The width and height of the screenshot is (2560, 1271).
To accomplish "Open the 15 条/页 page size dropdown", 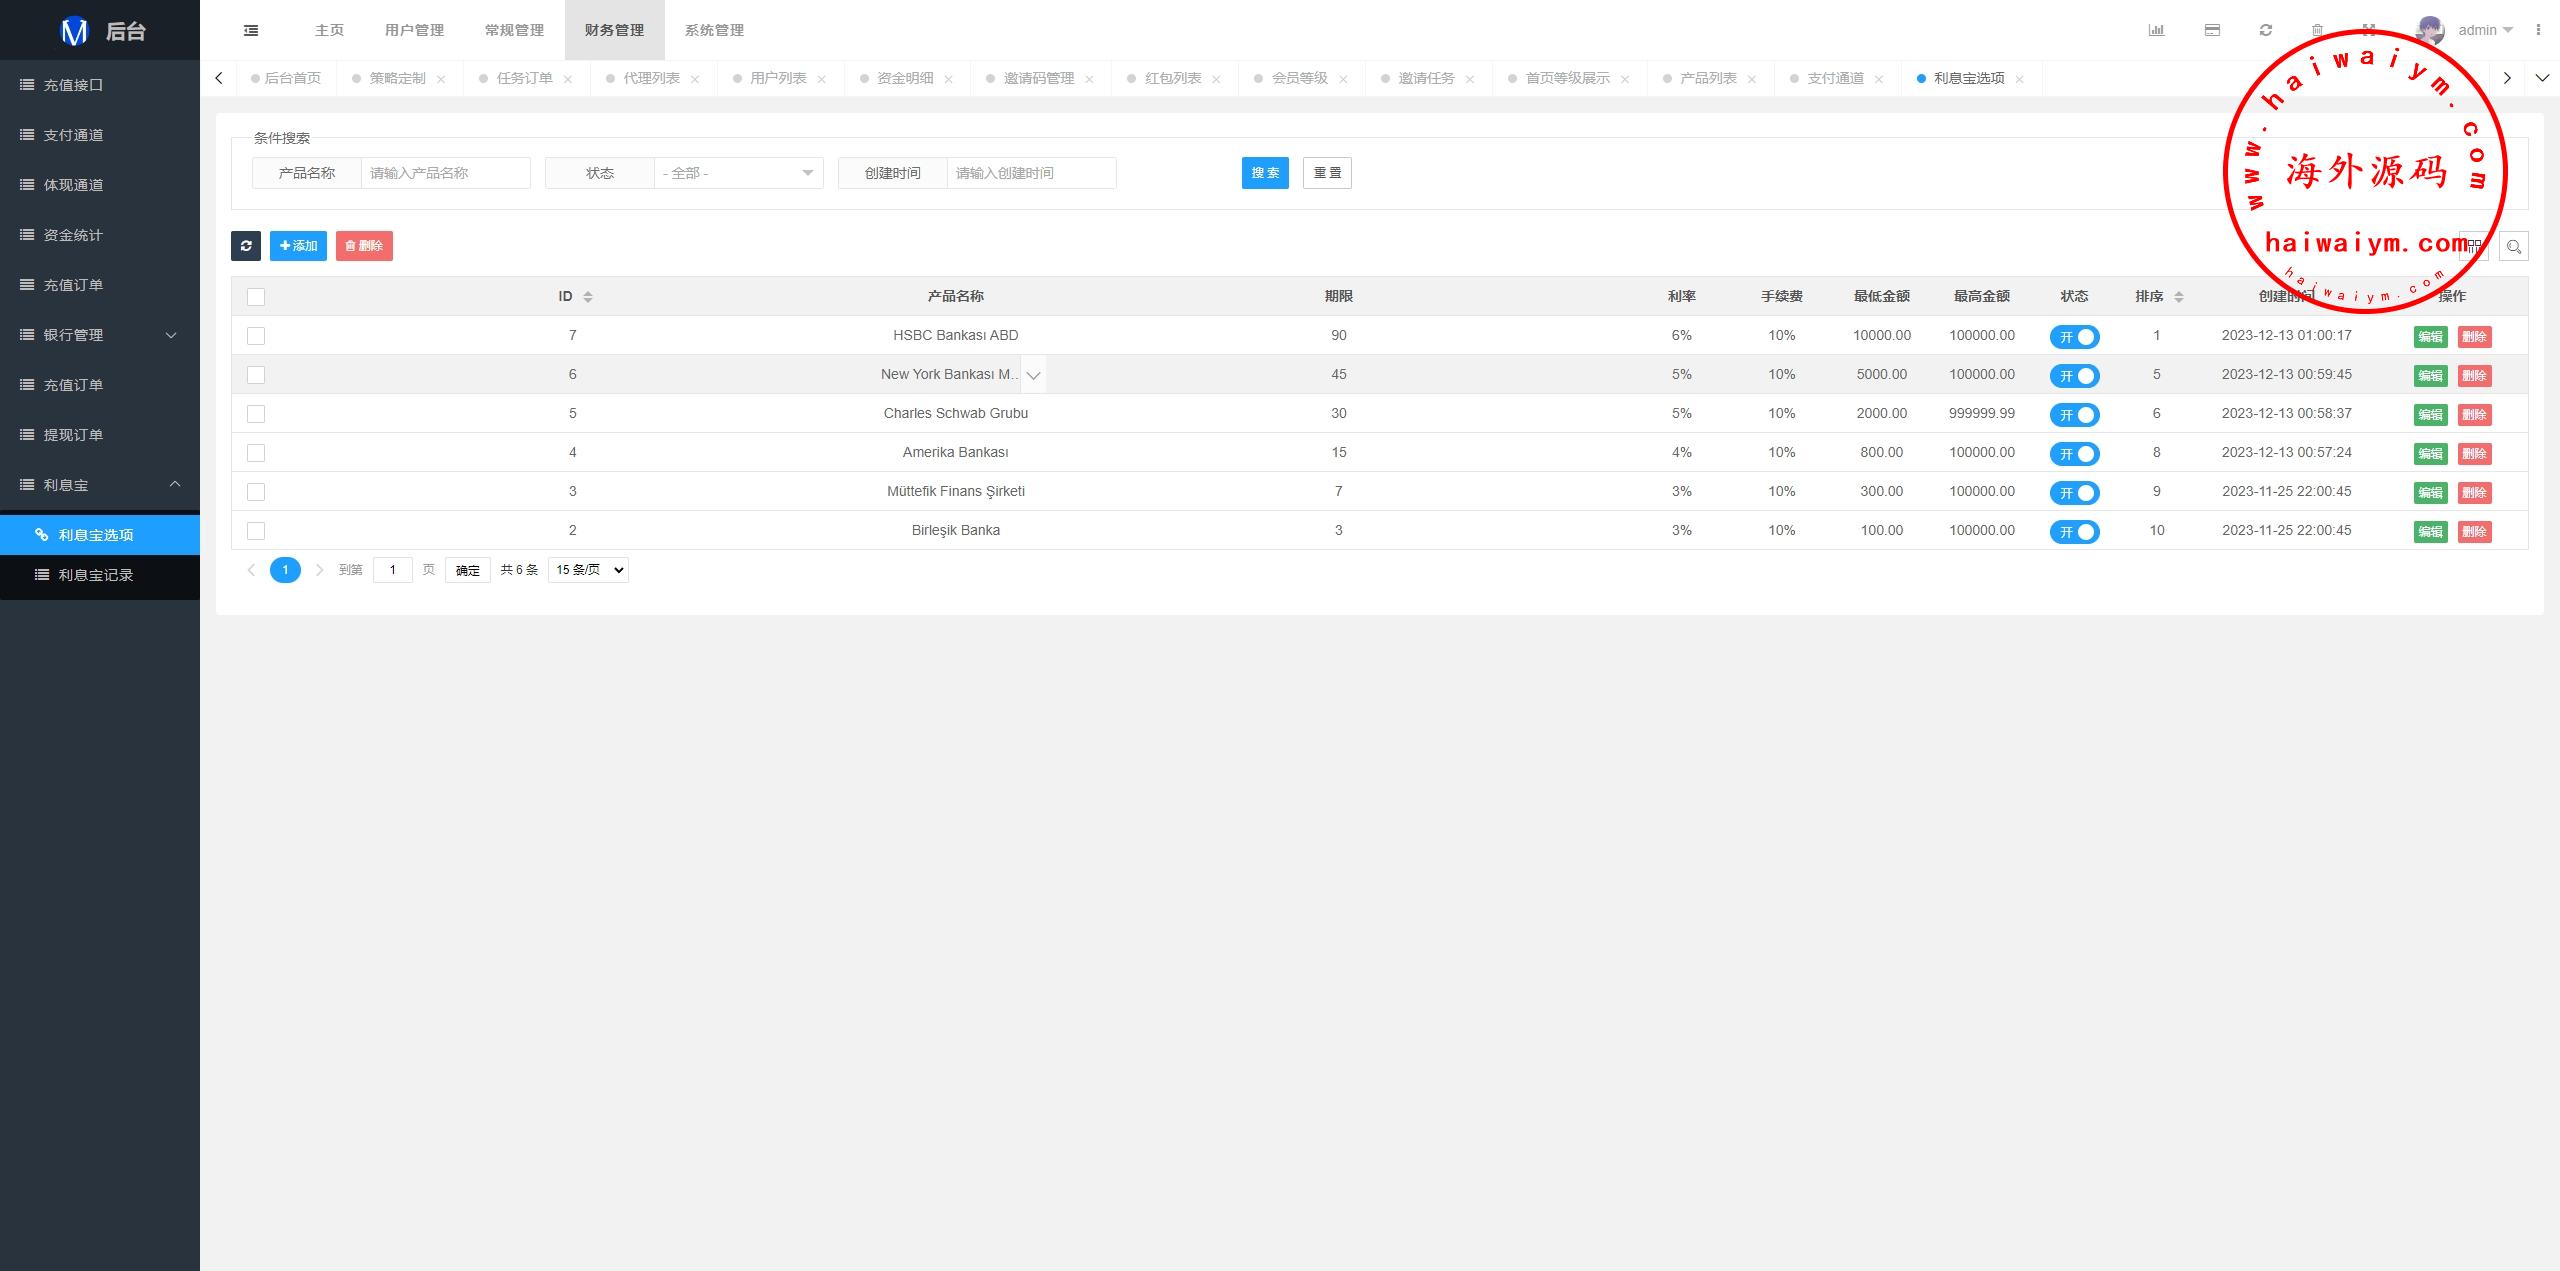I will click(x=588, y=570).
